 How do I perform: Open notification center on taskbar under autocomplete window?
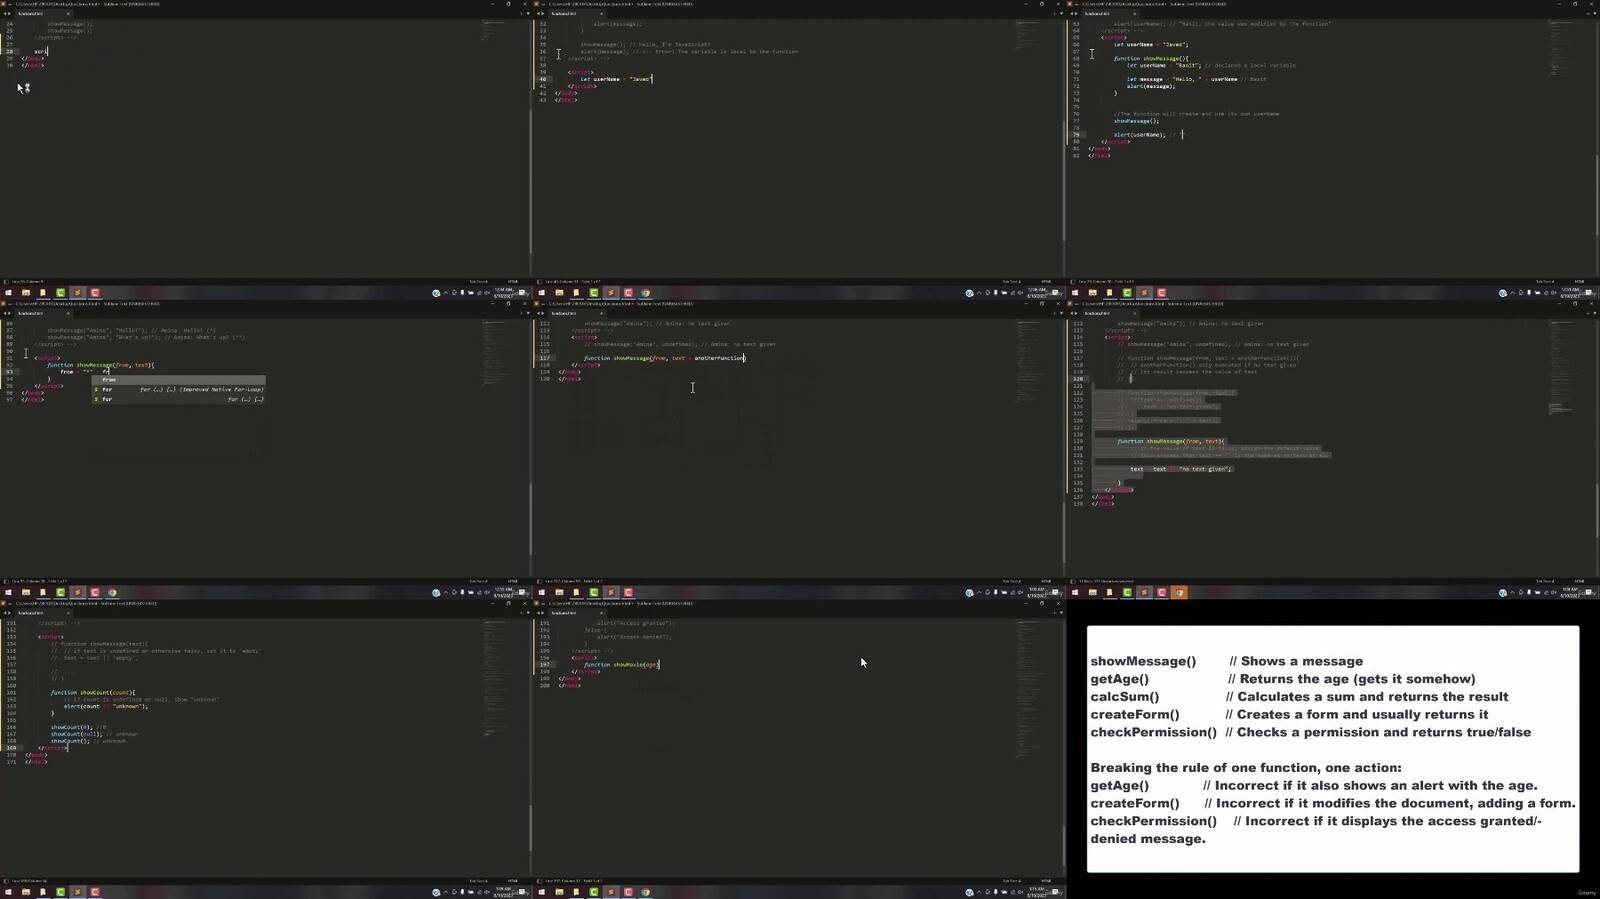(x=522, y=592)
